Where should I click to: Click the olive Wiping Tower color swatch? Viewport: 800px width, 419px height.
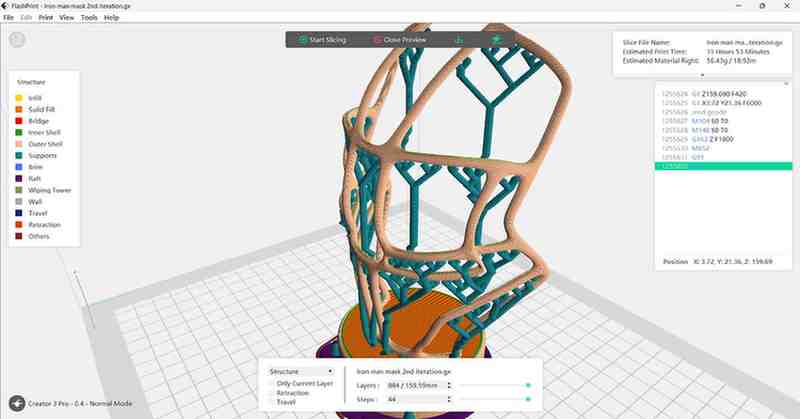[x=19, y=190]
